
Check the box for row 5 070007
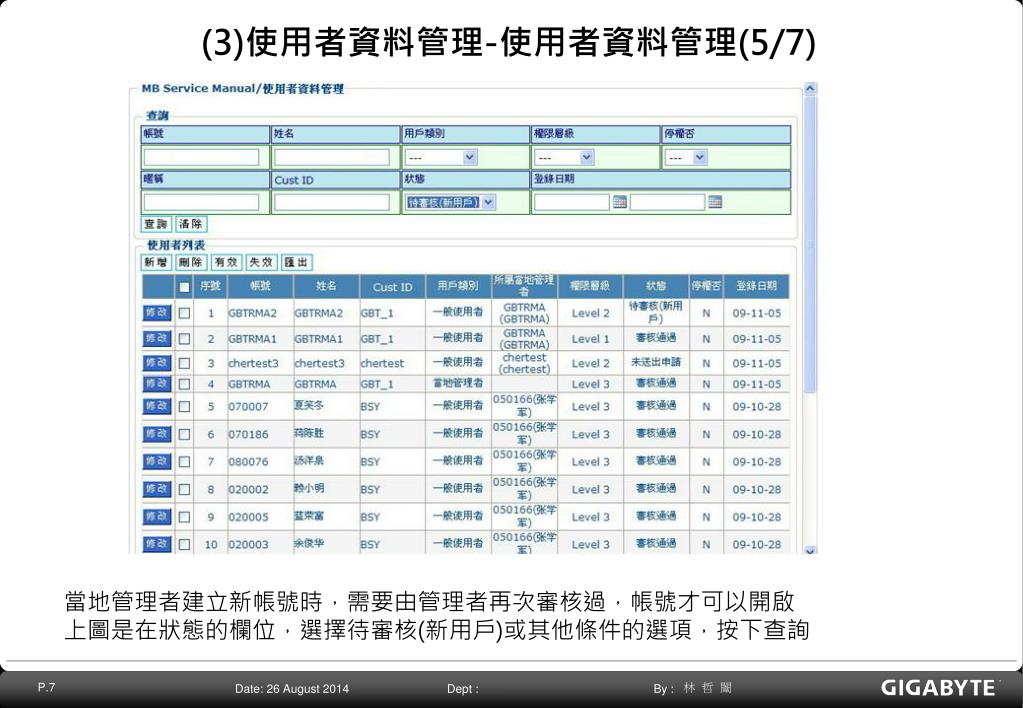[x=185, y=407]
